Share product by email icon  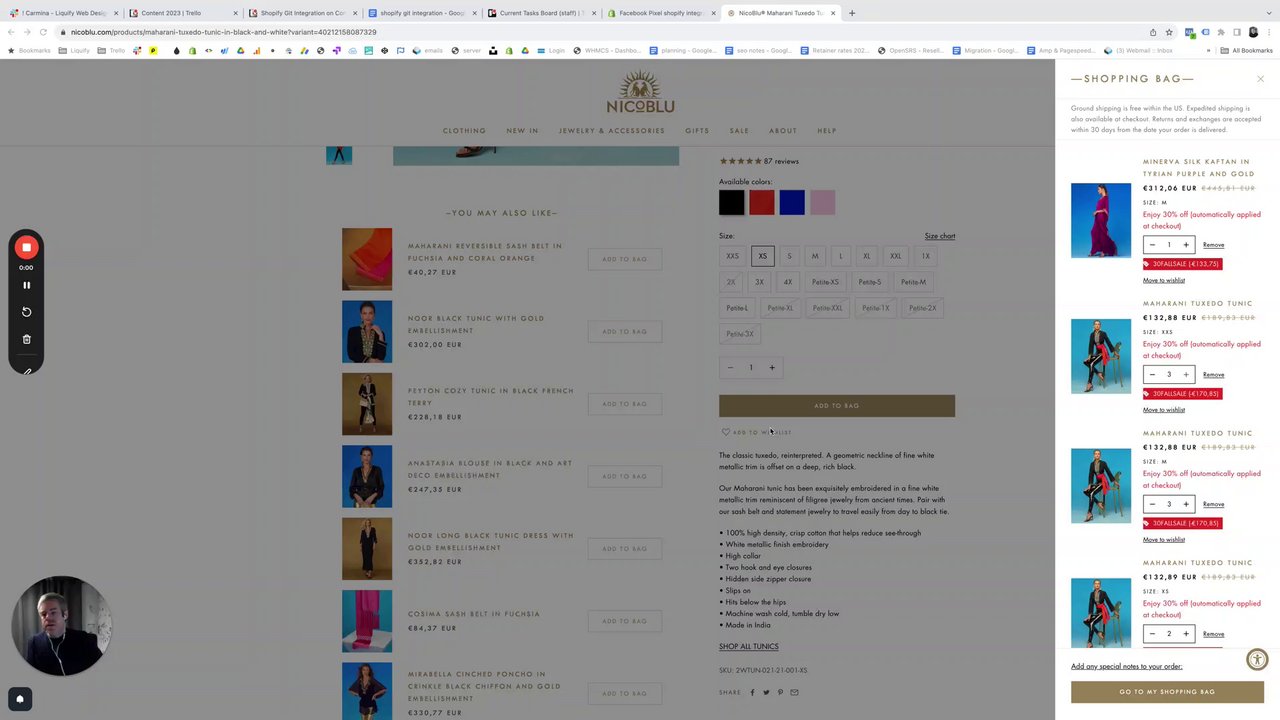794,692
